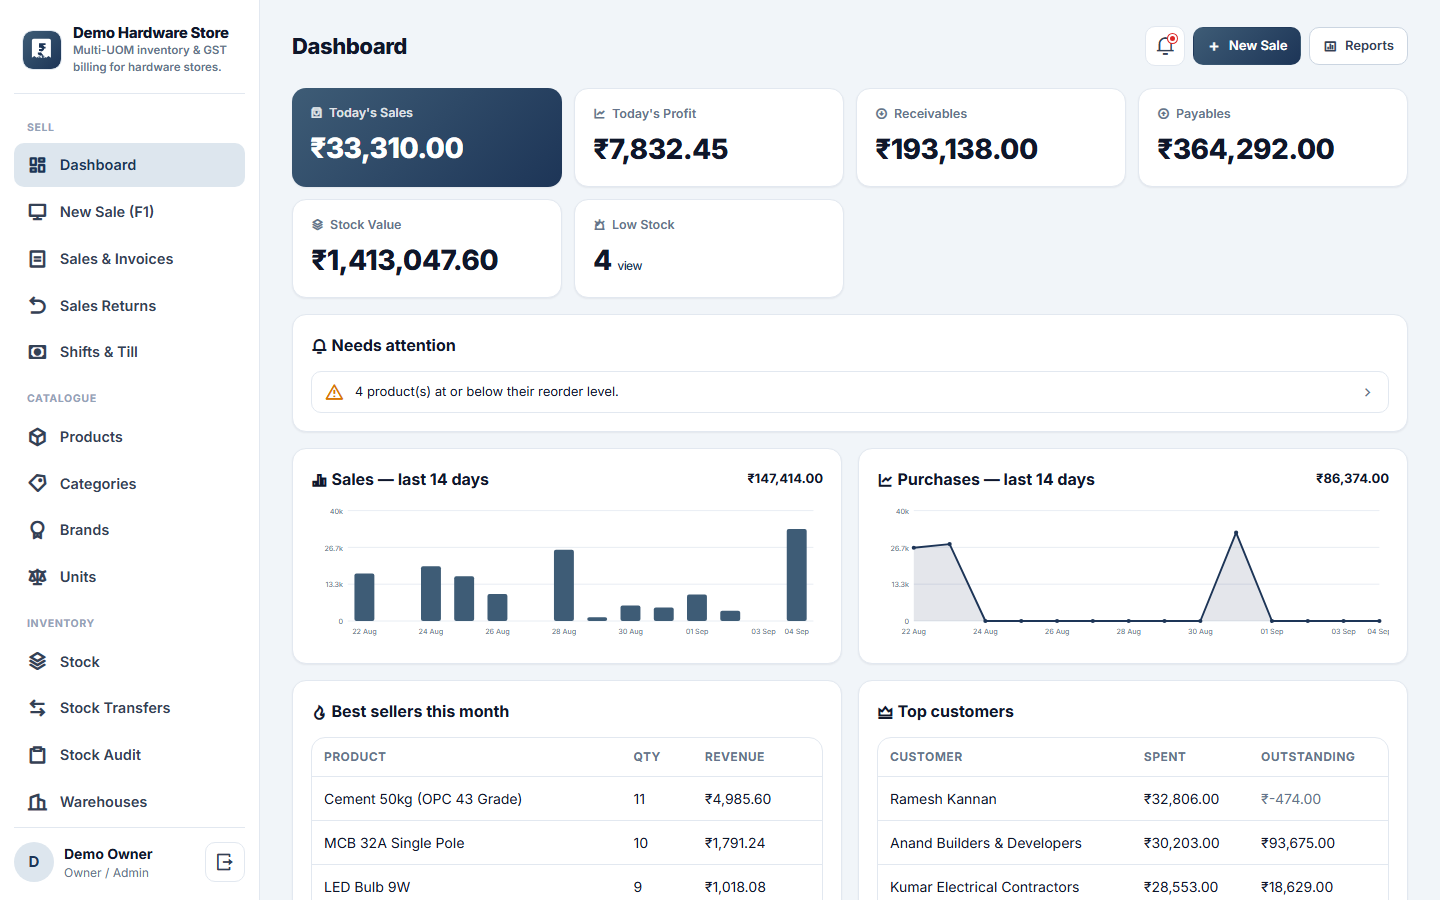
Task: Open the Dashboard menu item
Action: [x=129, y=165]
